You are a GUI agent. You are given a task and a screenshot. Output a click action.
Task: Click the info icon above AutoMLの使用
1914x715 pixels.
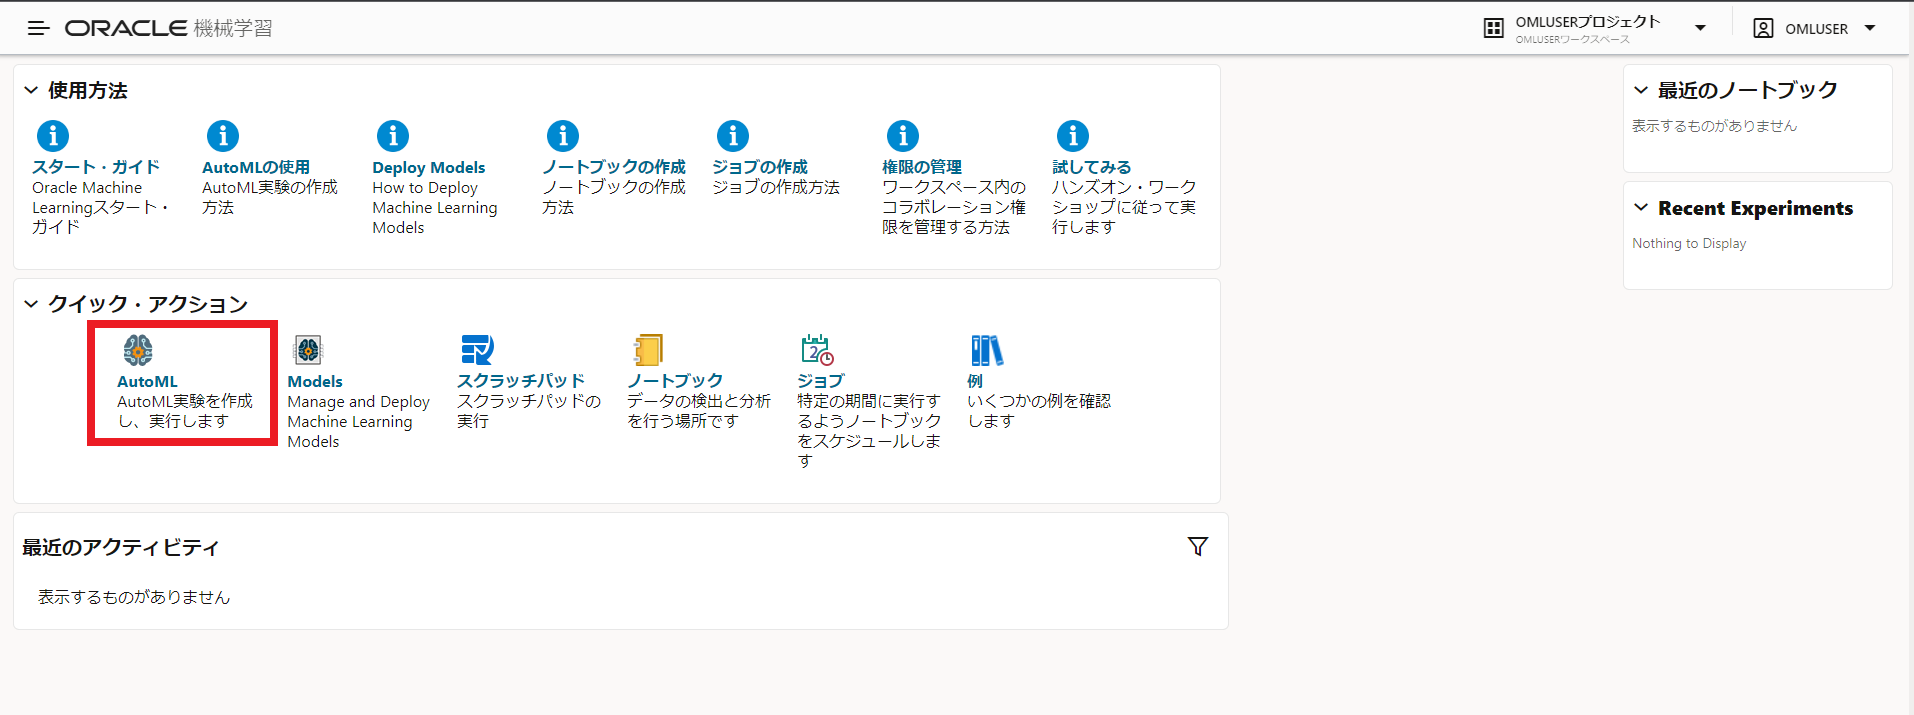[x=223, y=135]
